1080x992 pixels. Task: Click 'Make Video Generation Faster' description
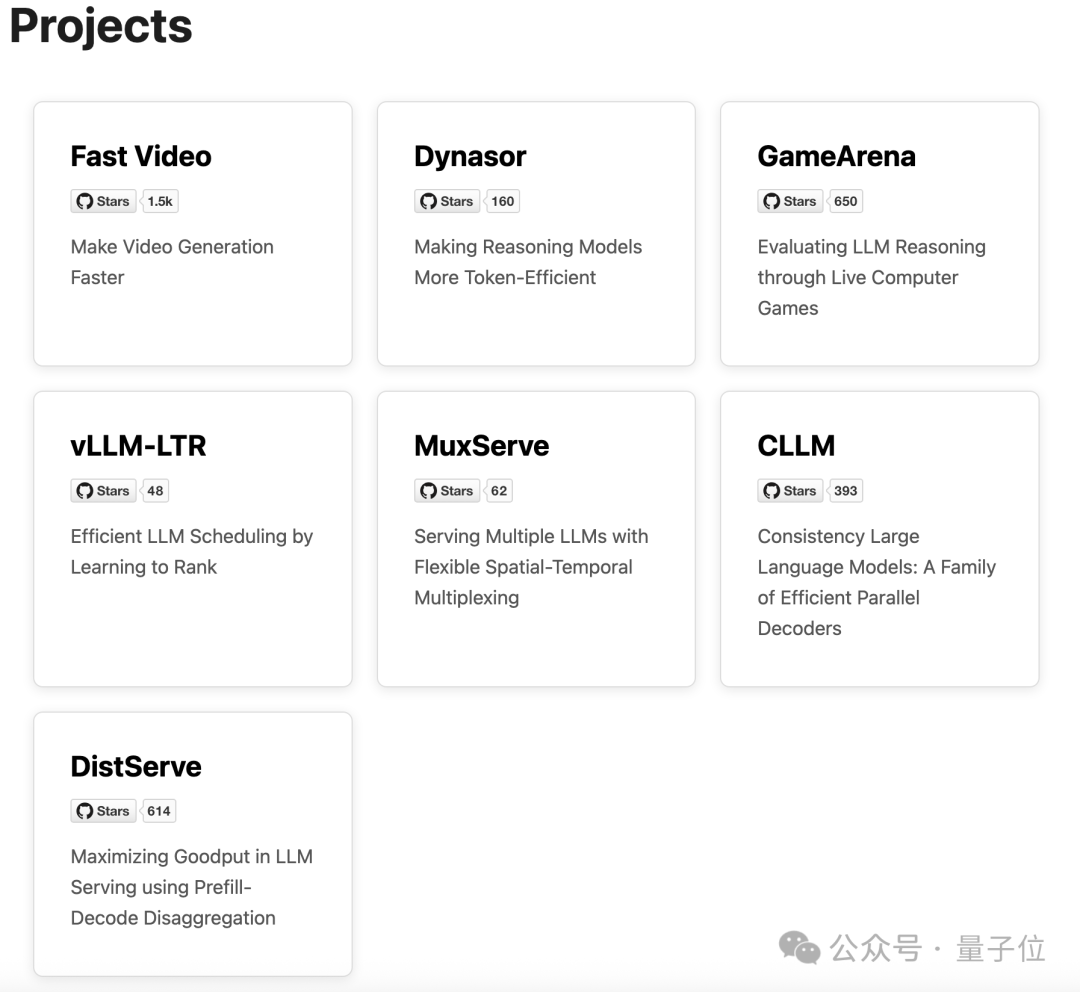click(x=172, y=262)
